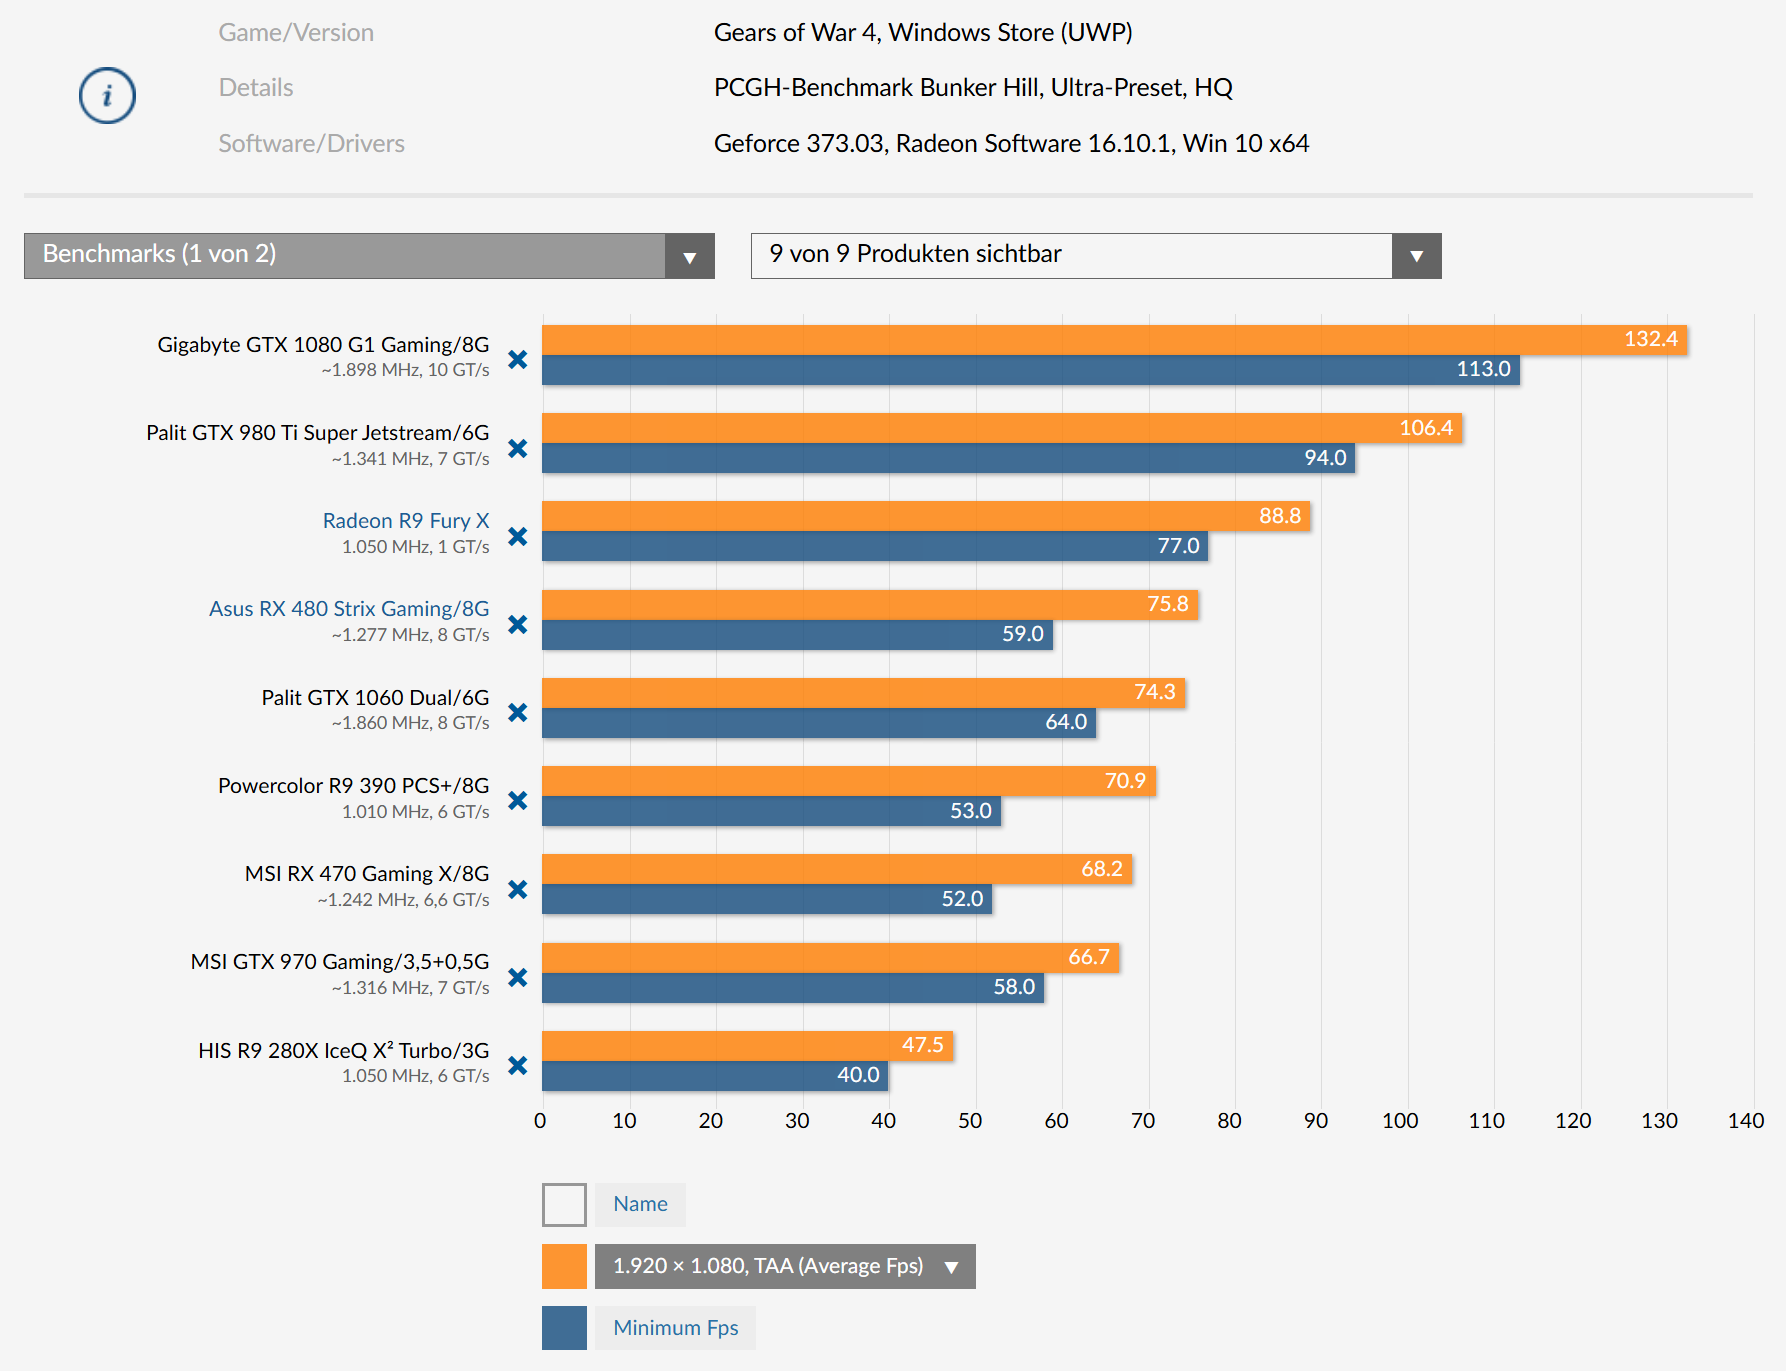Viewport: 1786px width, 1371px height.
Task: Remove Powercolor R9 390 PCS+ entry
Action: (517, 801)
